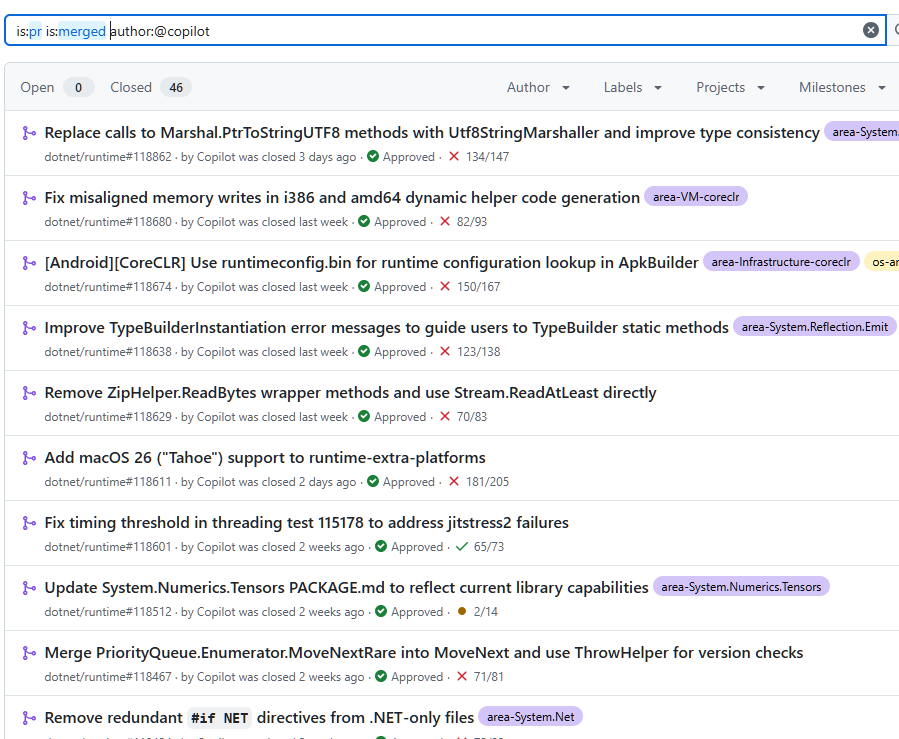Image resolution: width=899 pixels, height=739 pixels.
Task: Expand the Labels filter dropdown
Action: tap(632, 88)
